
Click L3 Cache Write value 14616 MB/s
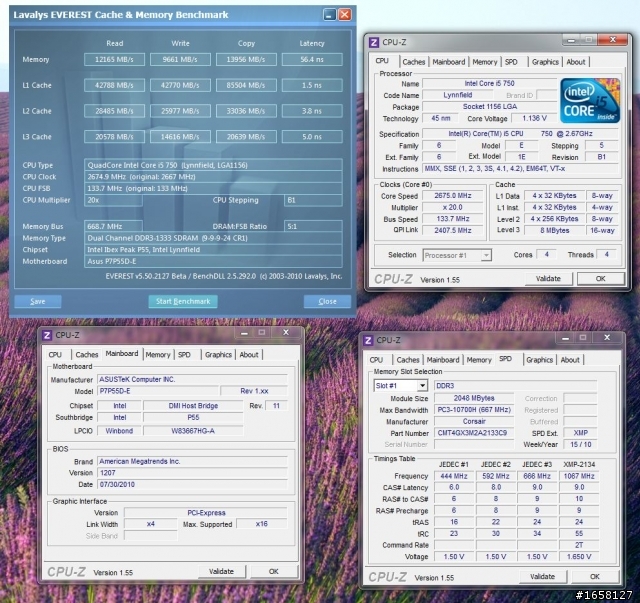tap(180, 137)
